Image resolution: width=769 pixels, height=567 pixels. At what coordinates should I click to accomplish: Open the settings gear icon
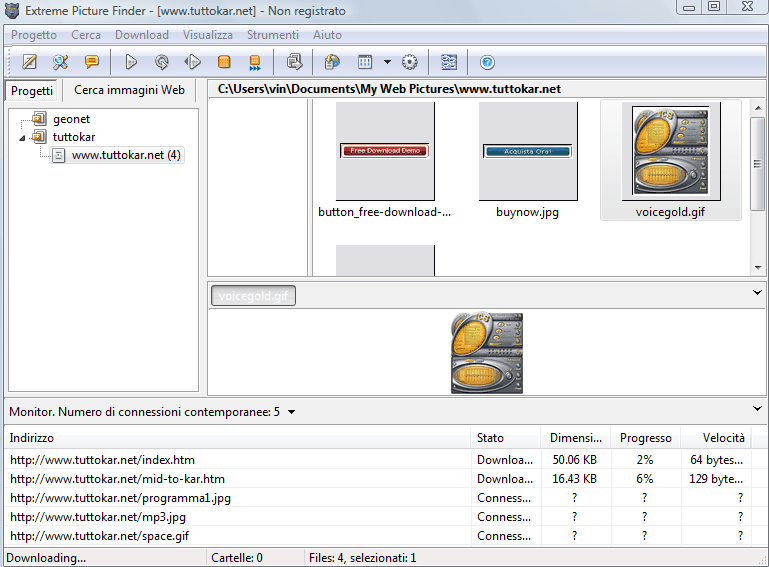(x=409, y=62)
